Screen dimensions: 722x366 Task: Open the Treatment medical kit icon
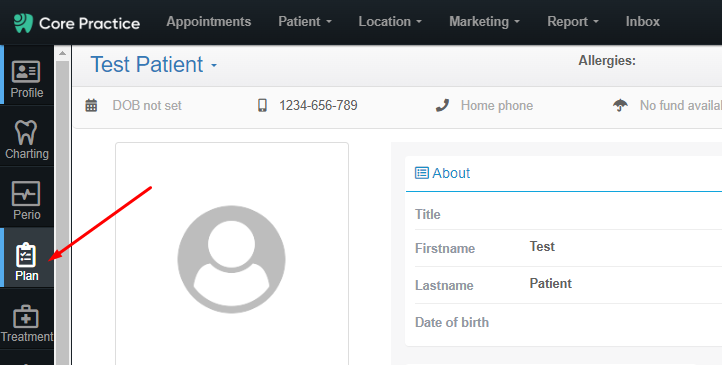[26, 316]
